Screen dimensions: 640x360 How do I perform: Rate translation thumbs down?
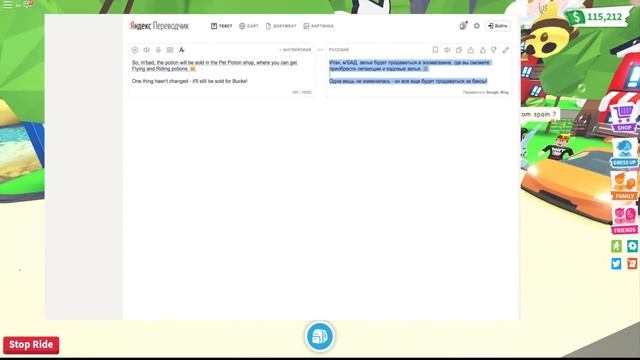[x=494, y=50]
